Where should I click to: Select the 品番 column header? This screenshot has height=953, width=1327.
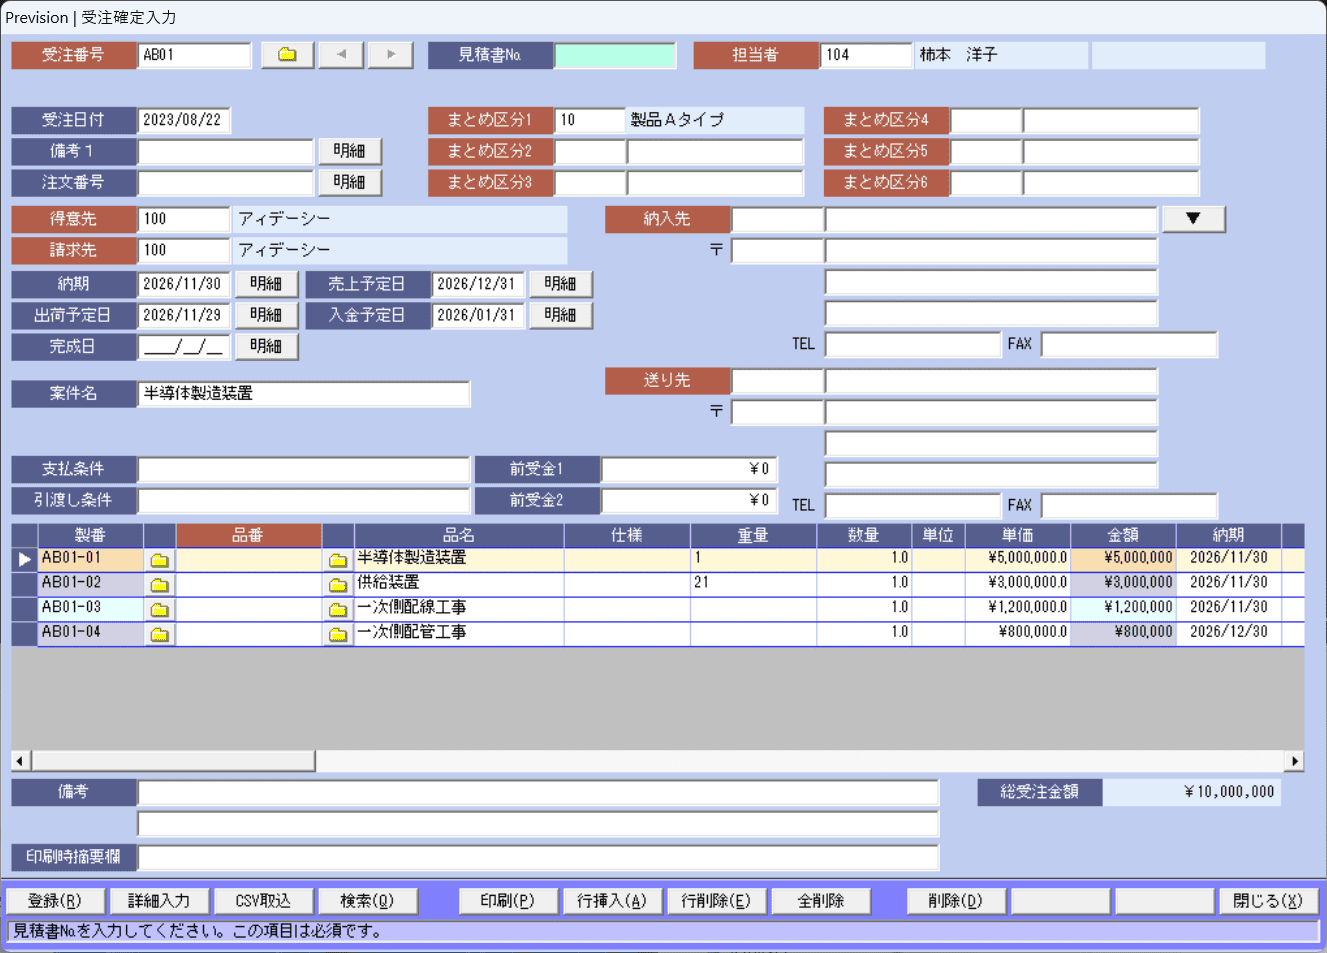(x=248, y=536)
